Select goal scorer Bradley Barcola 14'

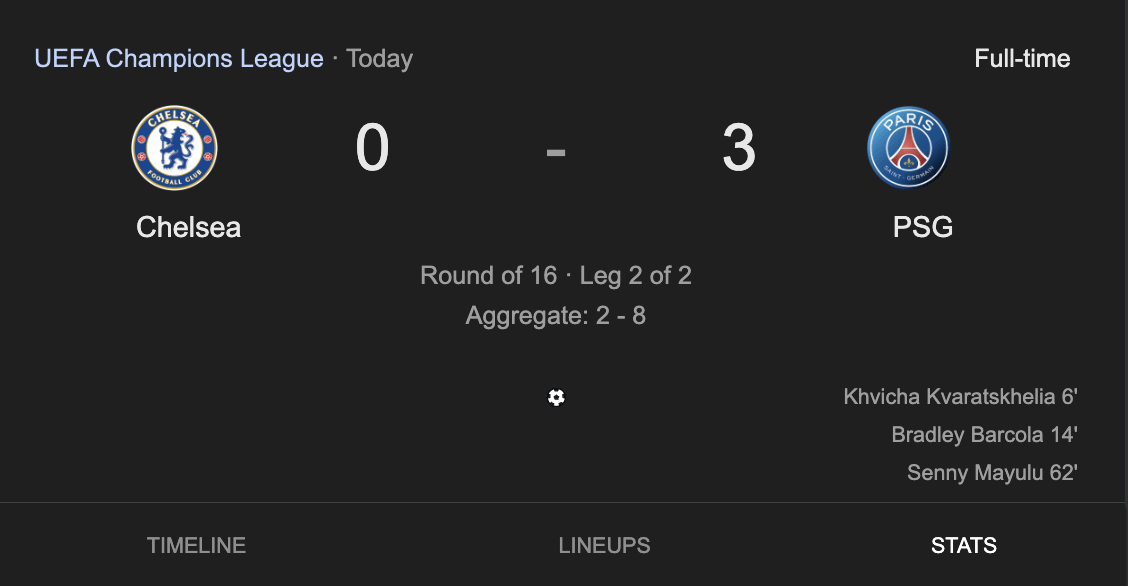tap(984, 435)
